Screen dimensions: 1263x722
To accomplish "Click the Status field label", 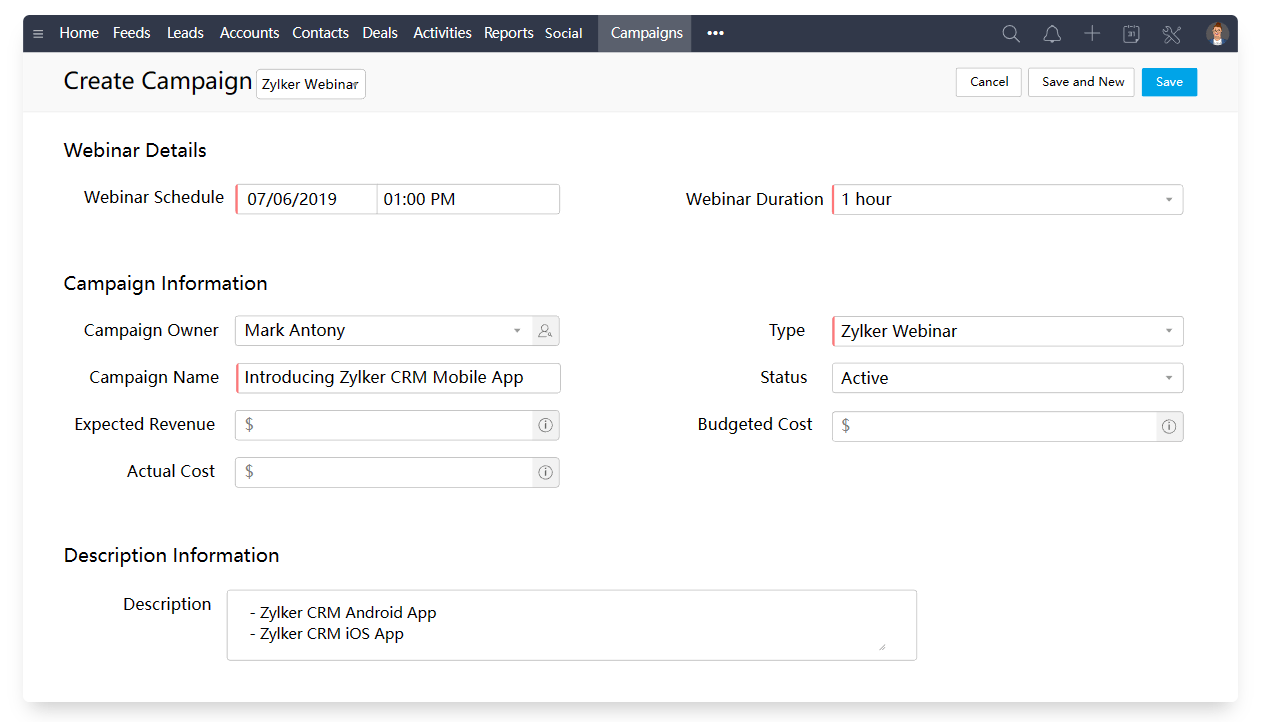I will coord(784,377).
